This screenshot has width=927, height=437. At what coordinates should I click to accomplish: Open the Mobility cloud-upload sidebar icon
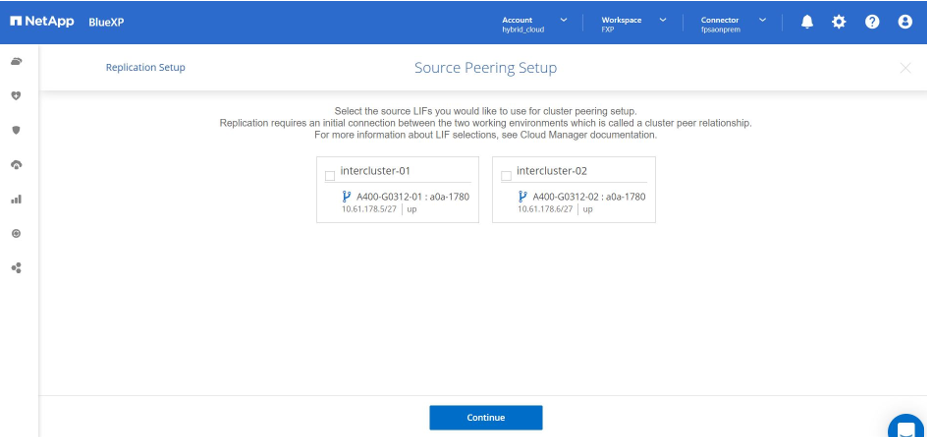tap(16, 164)
